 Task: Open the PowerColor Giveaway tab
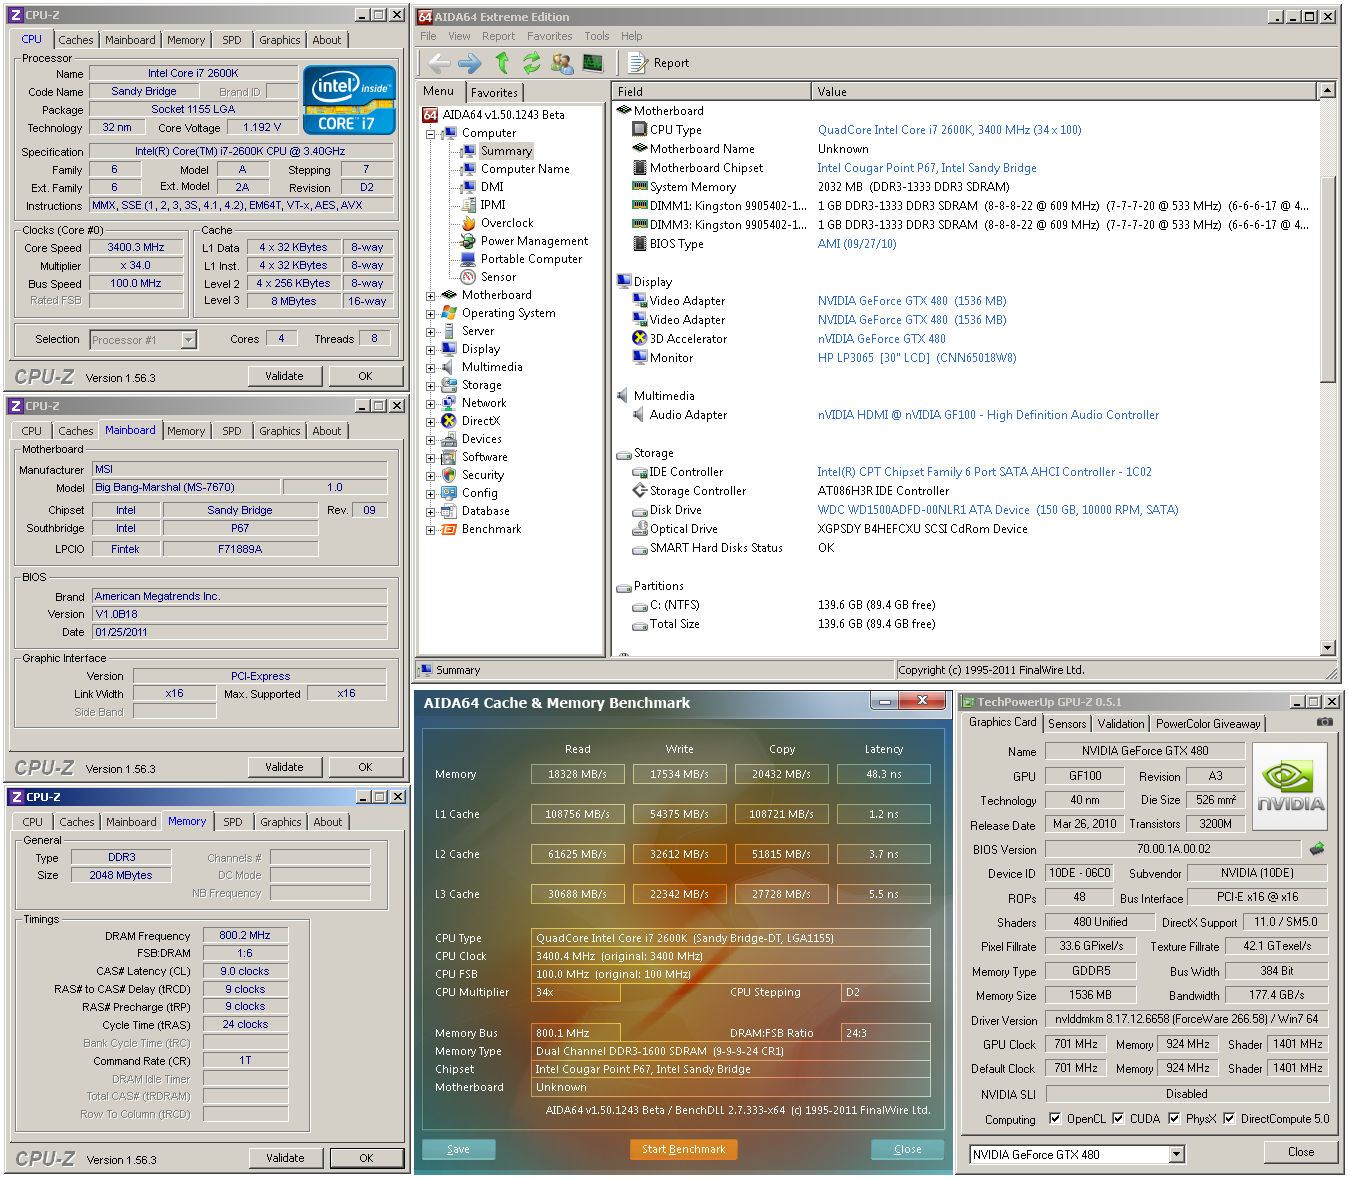pos(1208,724)
